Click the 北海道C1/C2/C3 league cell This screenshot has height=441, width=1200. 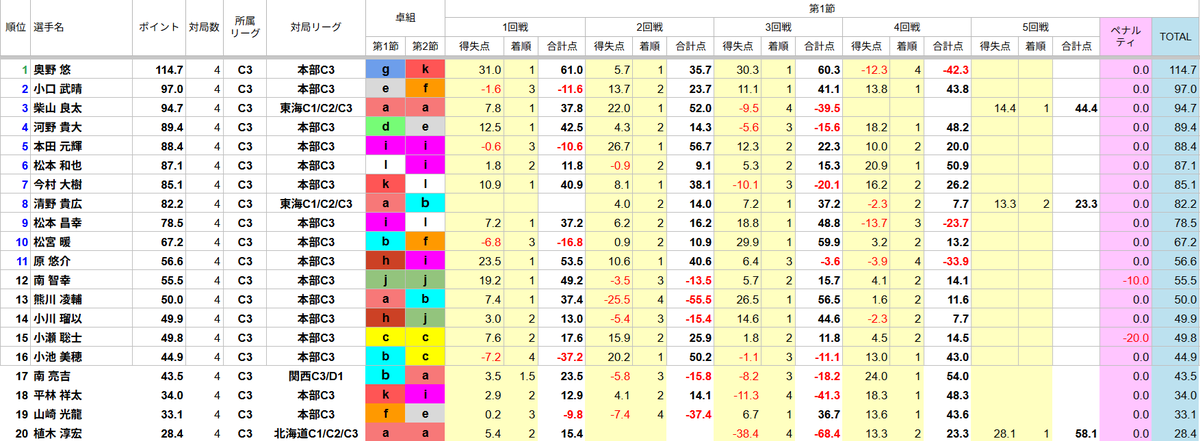point(314,435)
